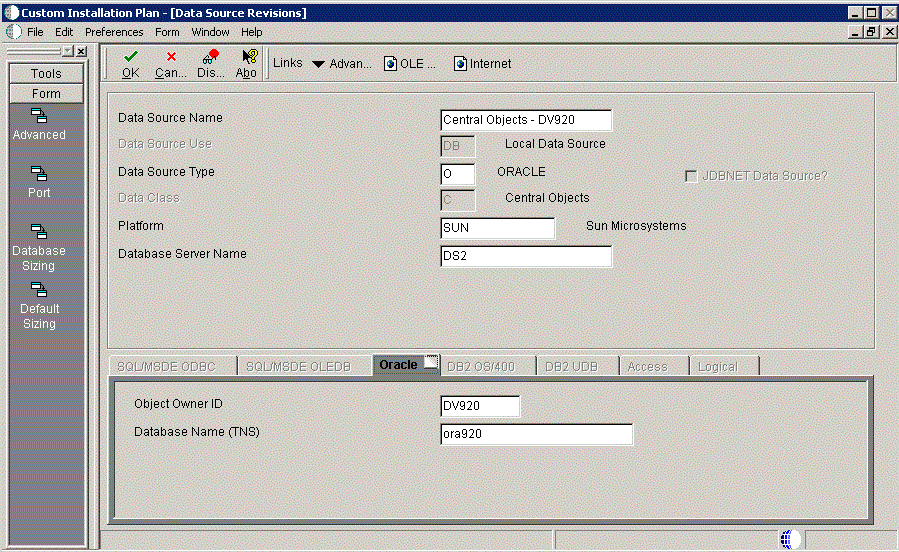Open Default Sizing sidebar icon

pos(39,290)
